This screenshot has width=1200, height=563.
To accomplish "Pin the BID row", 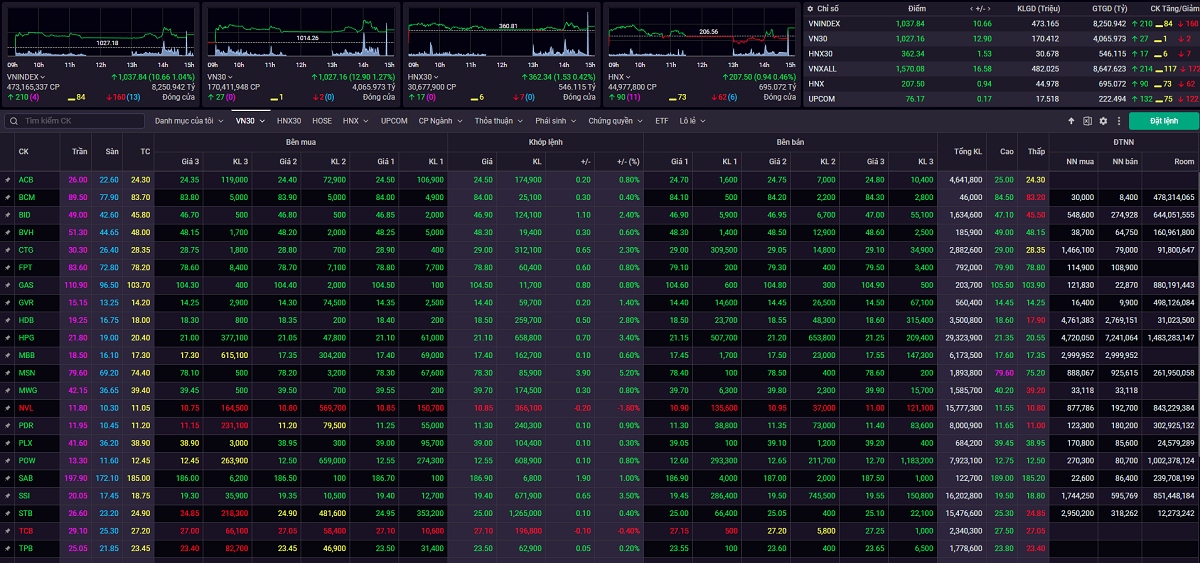I will pos(7,215).
